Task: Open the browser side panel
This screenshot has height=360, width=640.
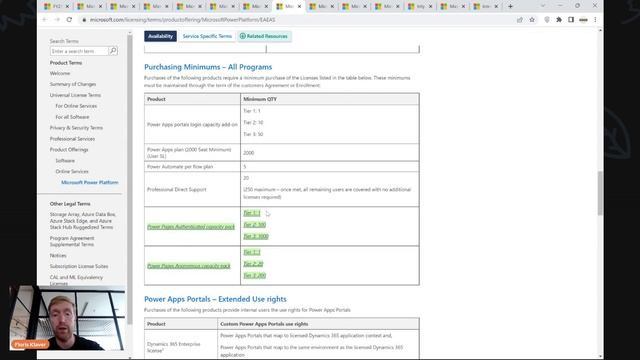Action: 571,20
